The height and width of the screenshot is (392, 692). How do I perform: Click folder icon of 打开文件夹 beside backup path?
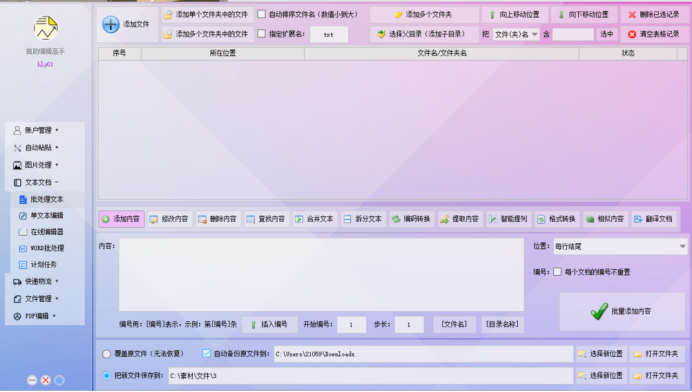coord(637,354)
